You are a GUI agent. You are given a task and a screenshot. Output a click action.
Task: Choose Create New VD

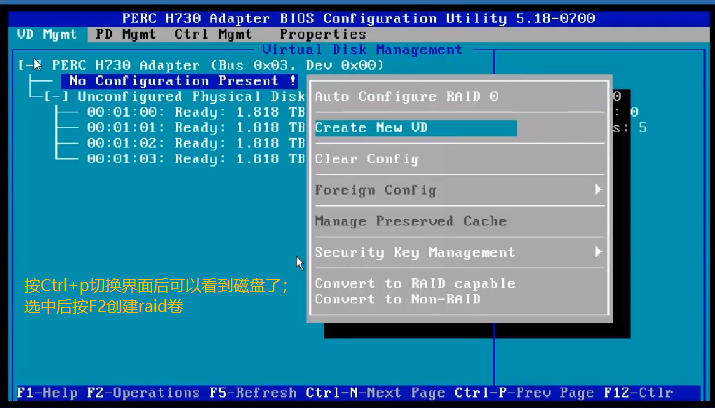click(415, 128)
